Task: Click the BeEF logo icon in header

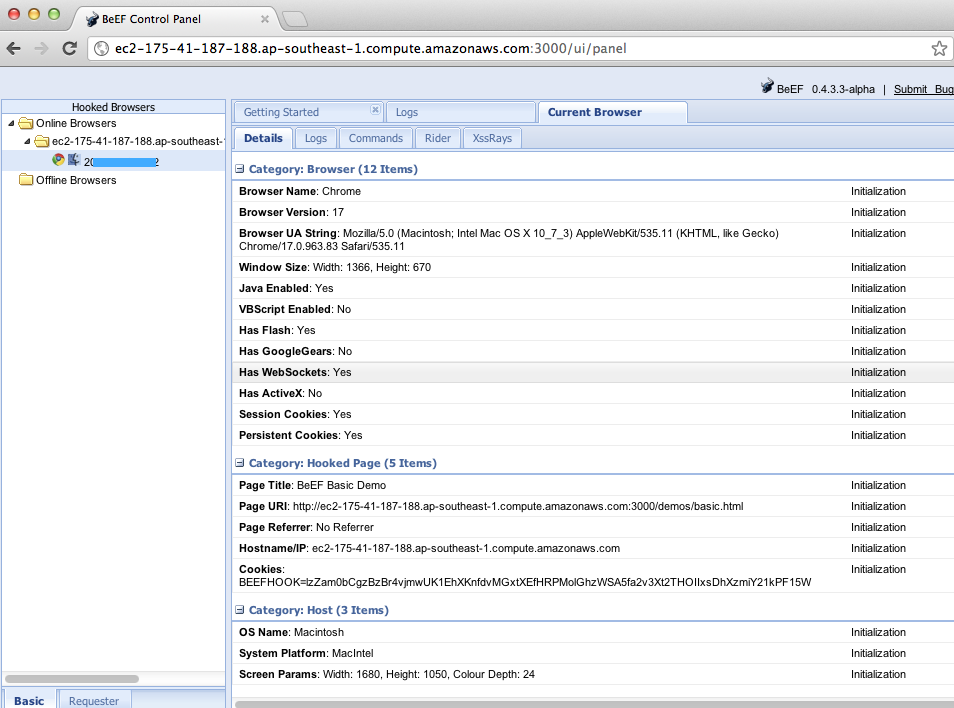Action: (767, 88)
